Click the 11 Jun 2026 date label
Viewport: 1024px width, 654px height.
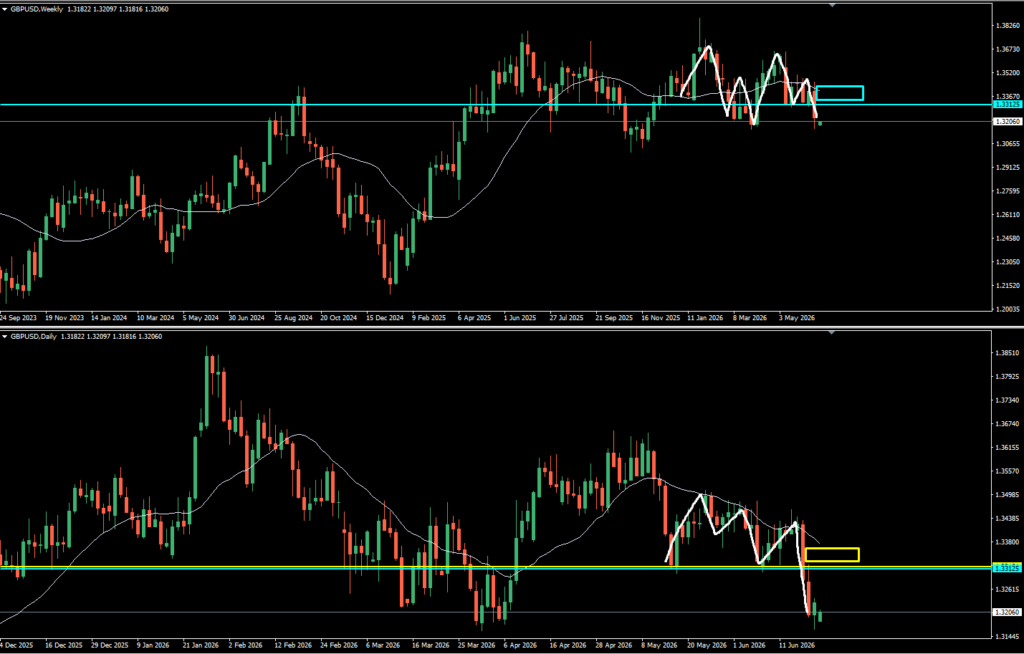797,645
